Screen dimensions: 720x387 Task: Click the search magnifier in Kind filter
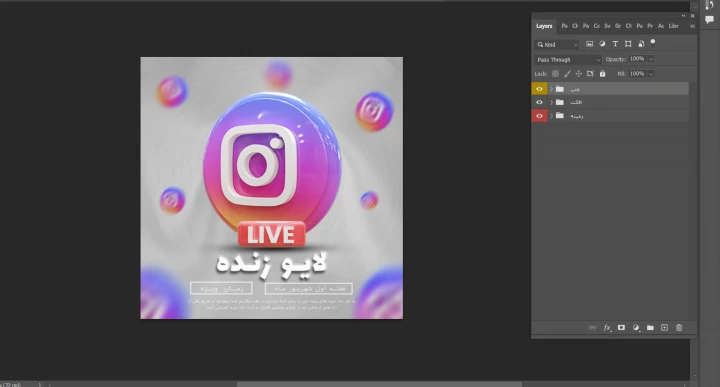(540, 45)
